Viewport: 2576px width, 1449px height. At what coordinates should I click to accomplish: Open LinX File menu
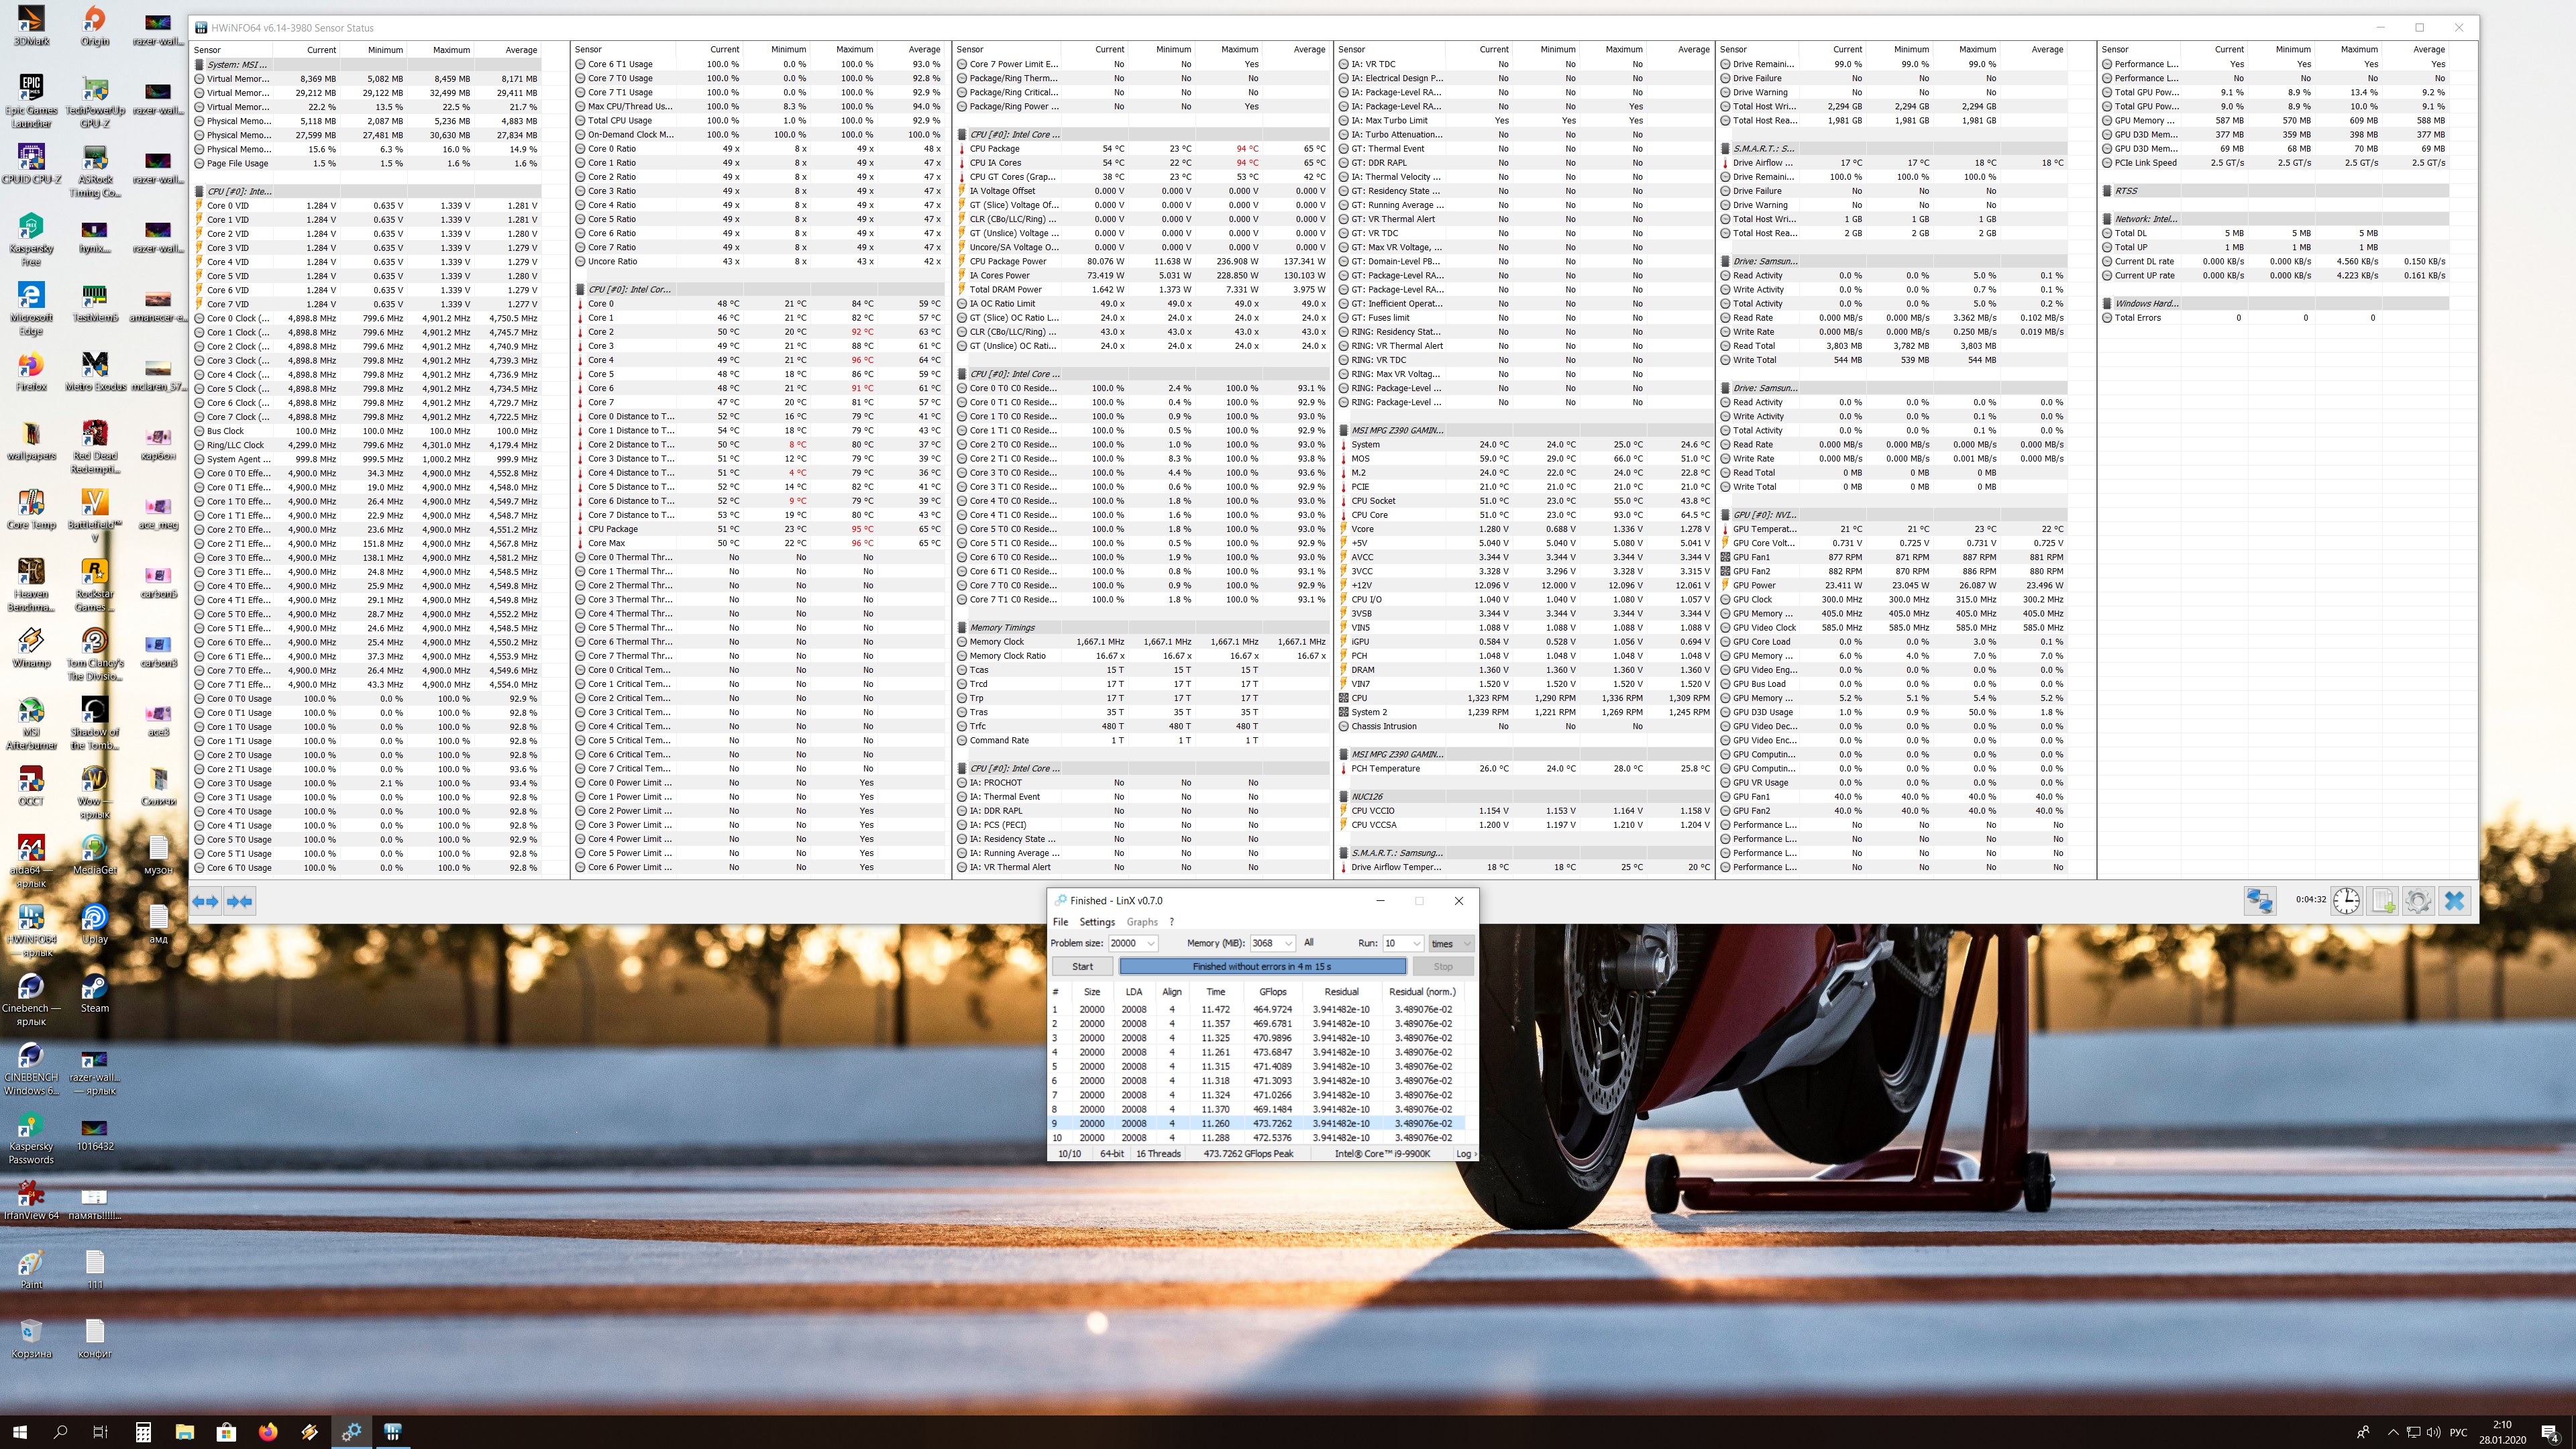pos(1060,922)
